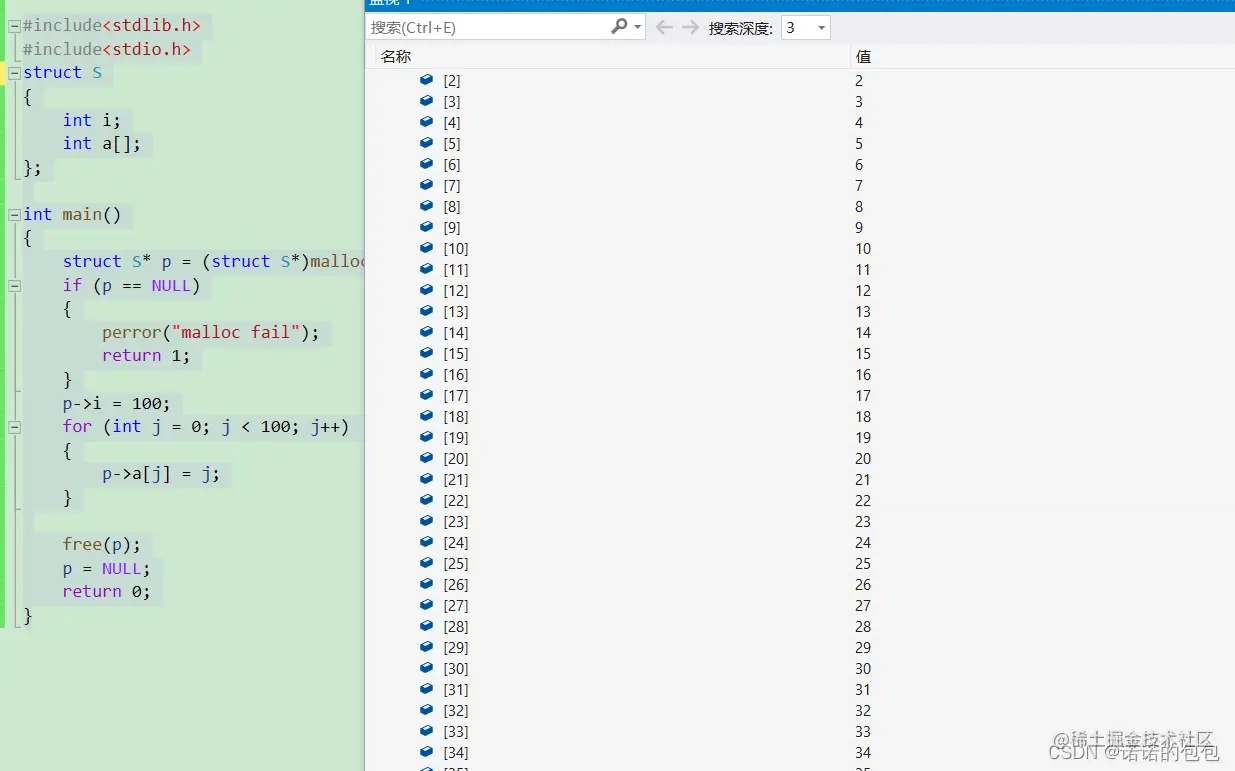This screenshot has height=771, width=1235.
Task: Select the [15] array element name
Action: (x=456, y=354)
